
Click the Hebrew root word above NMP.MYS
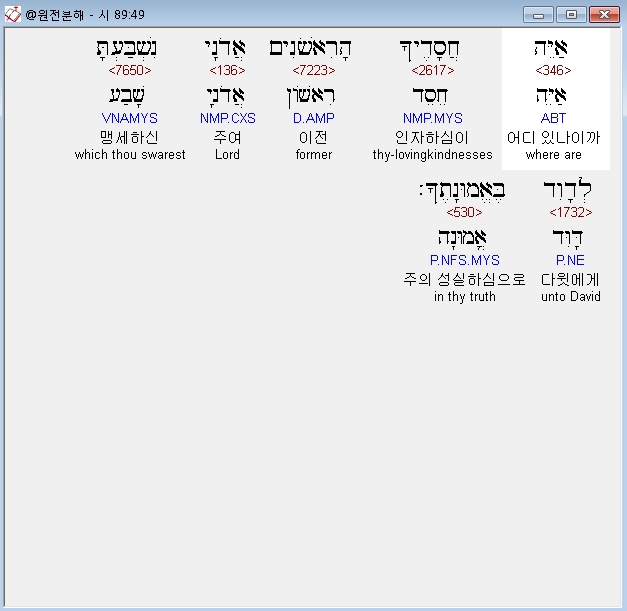(x=430, y=96)
